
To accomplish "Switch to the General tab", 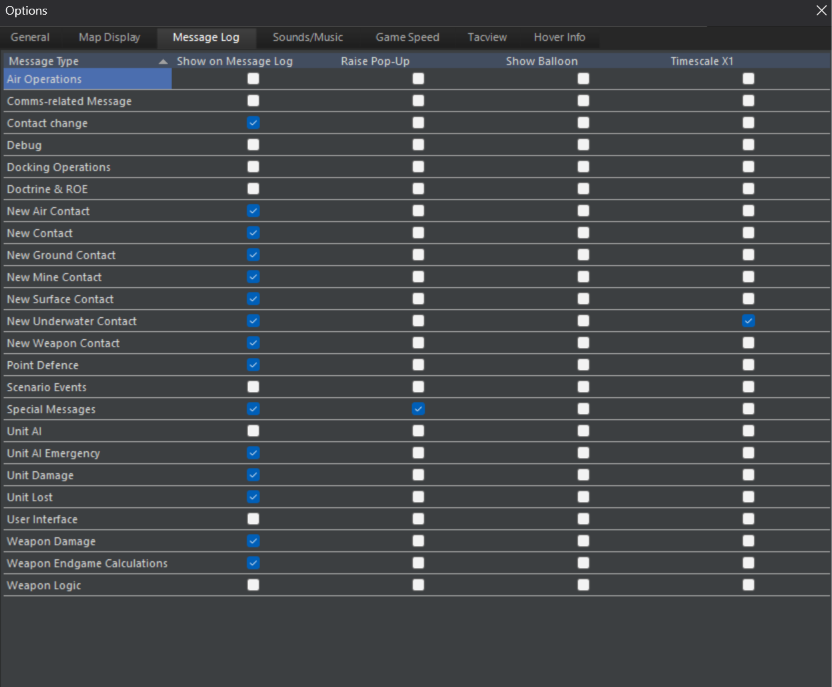I will [x=30, y=38].
